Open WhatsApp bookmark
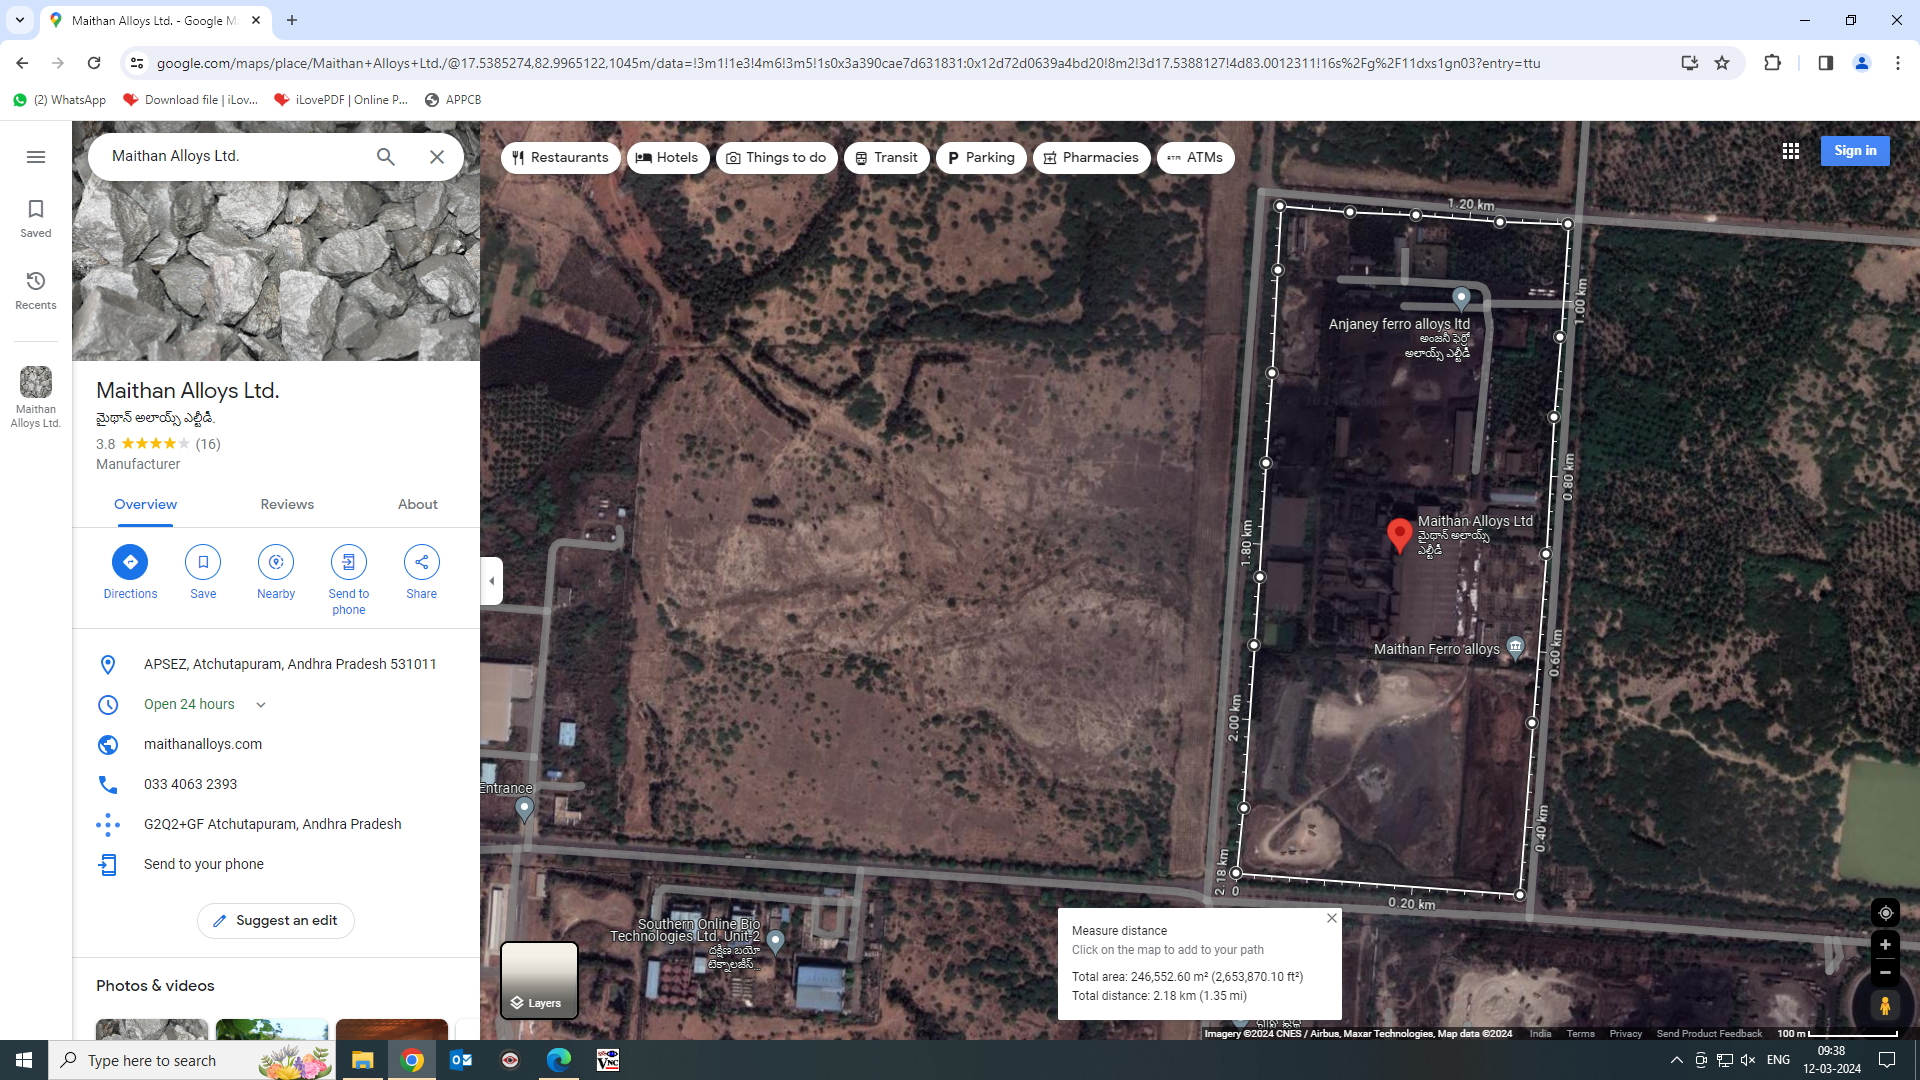Viewport: 1920px width, 1080px height. [60, 100]
